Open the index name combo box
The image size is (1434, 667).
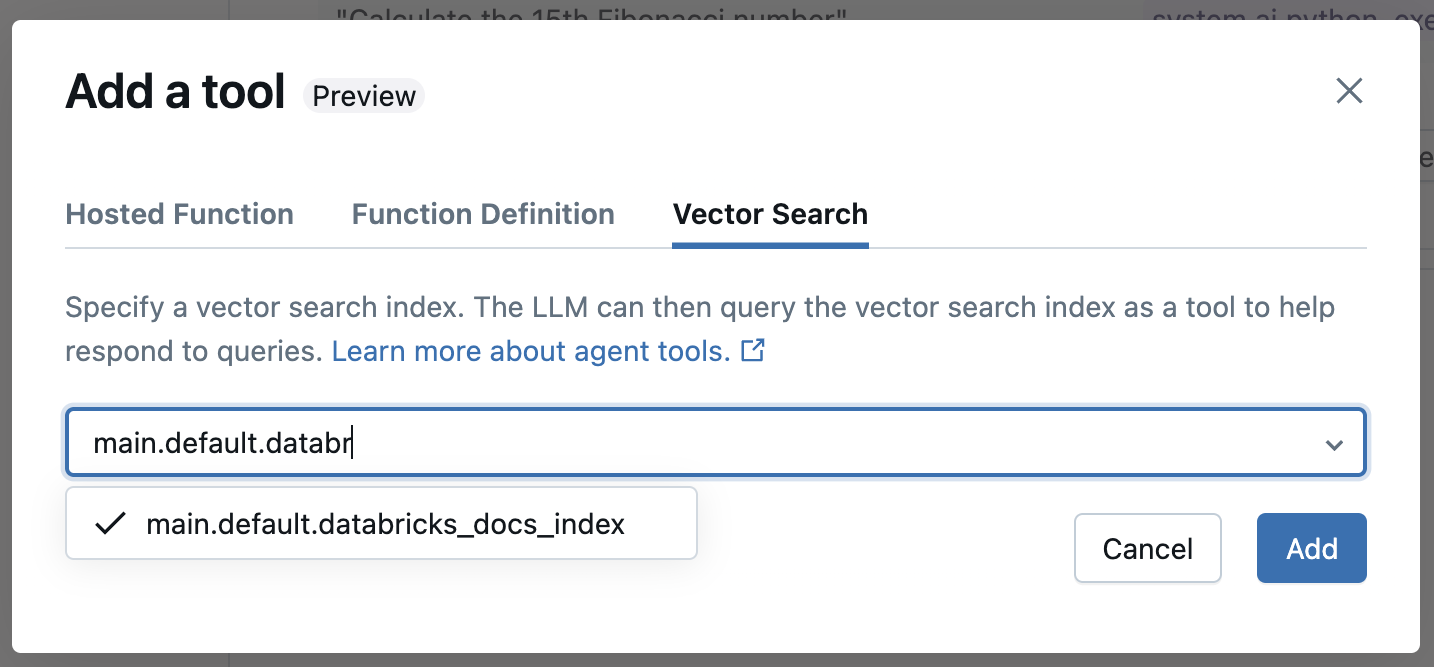coord(700,442)
